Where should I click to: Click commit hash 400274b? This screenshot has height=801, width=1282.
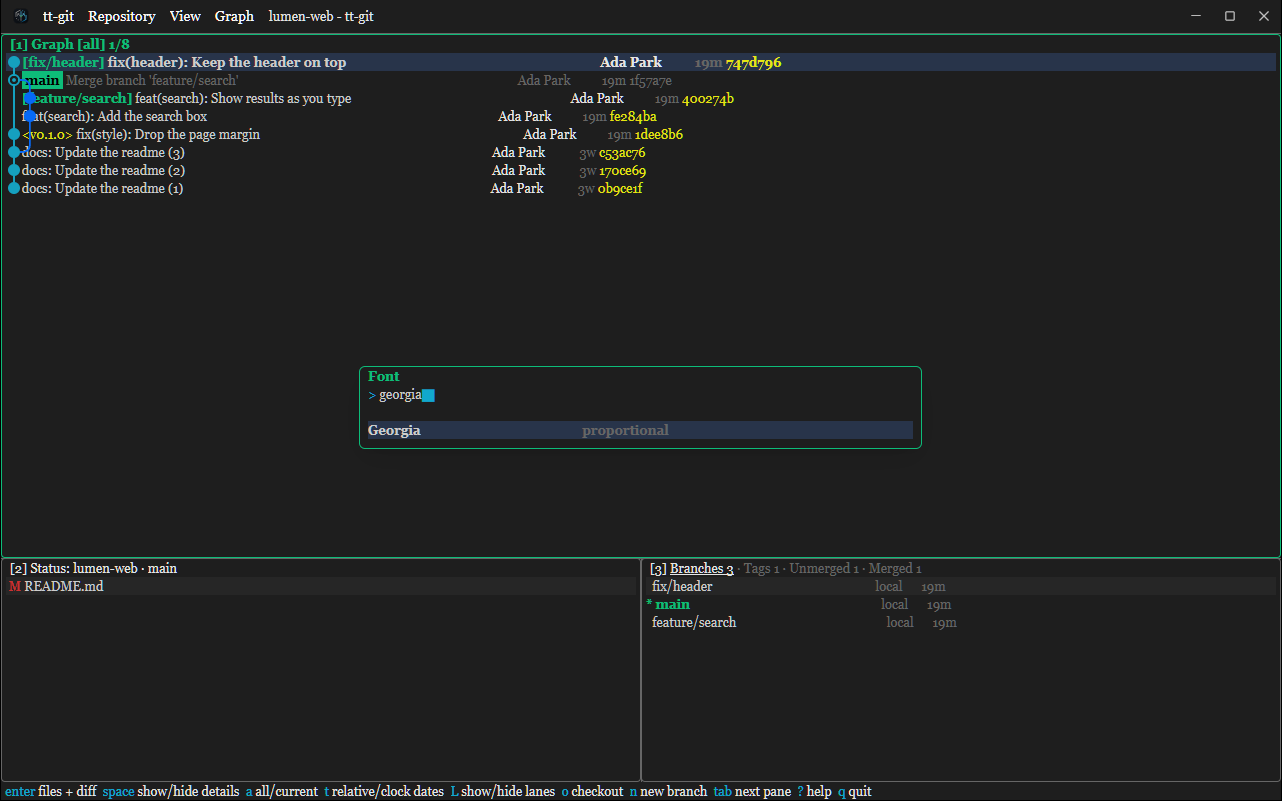coord(708,98)
